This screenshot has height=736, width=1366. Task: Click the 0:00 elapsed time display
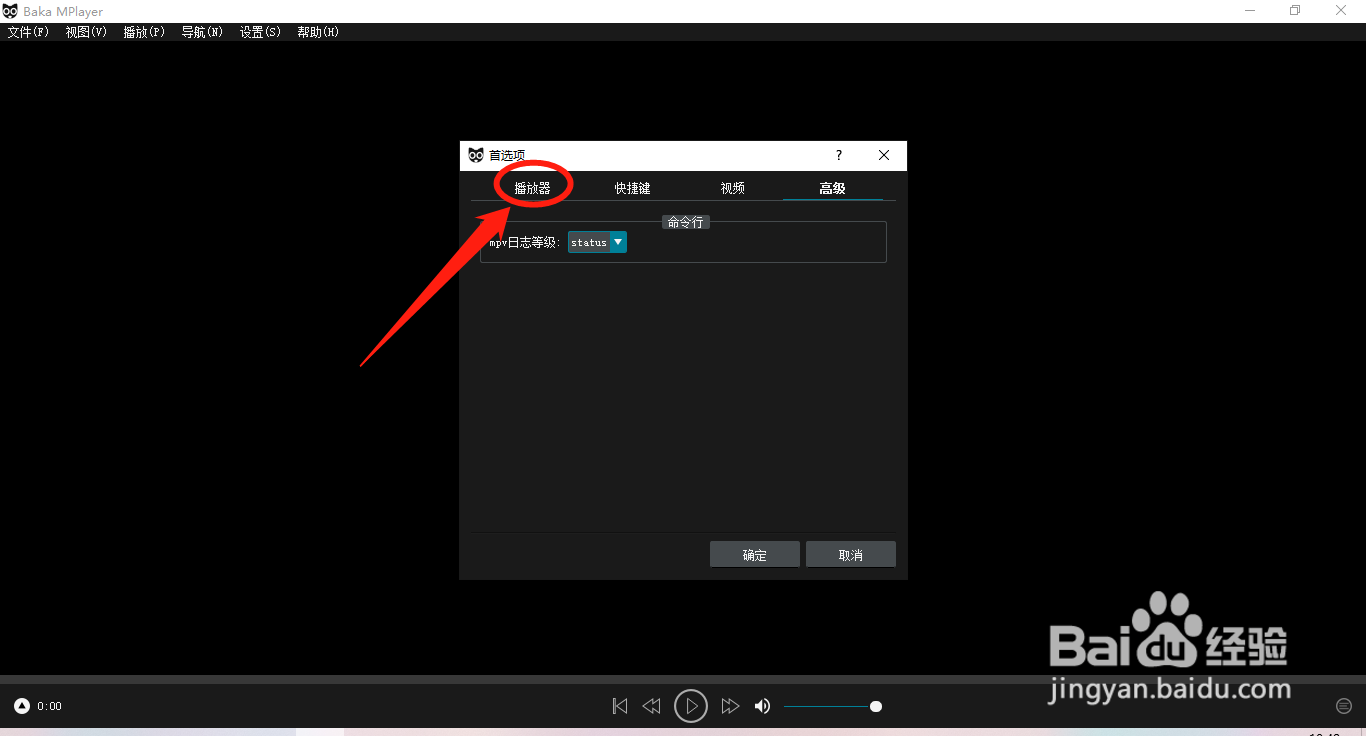pos(49,706)
